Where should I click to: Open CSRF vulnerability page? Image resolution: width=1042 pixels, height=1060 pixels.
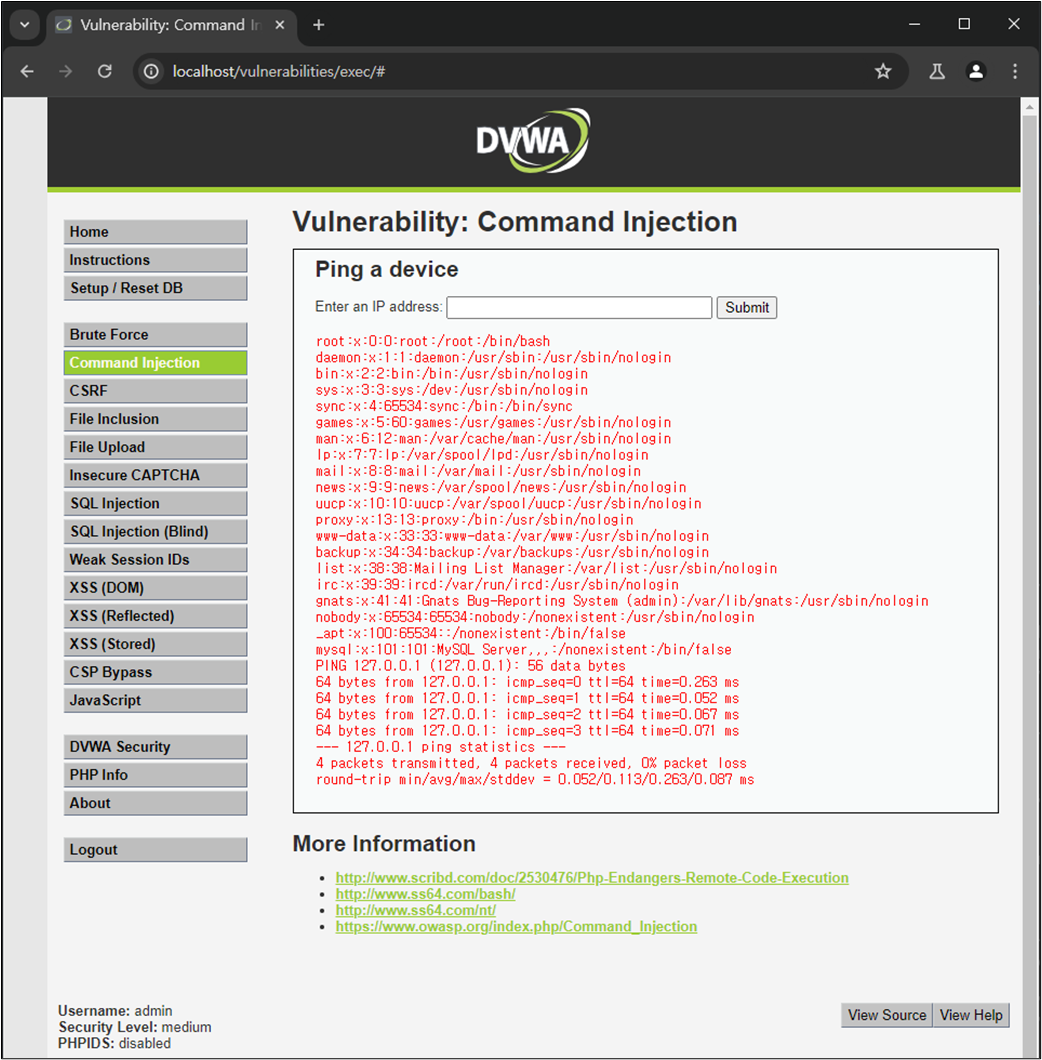coord(156,391)
